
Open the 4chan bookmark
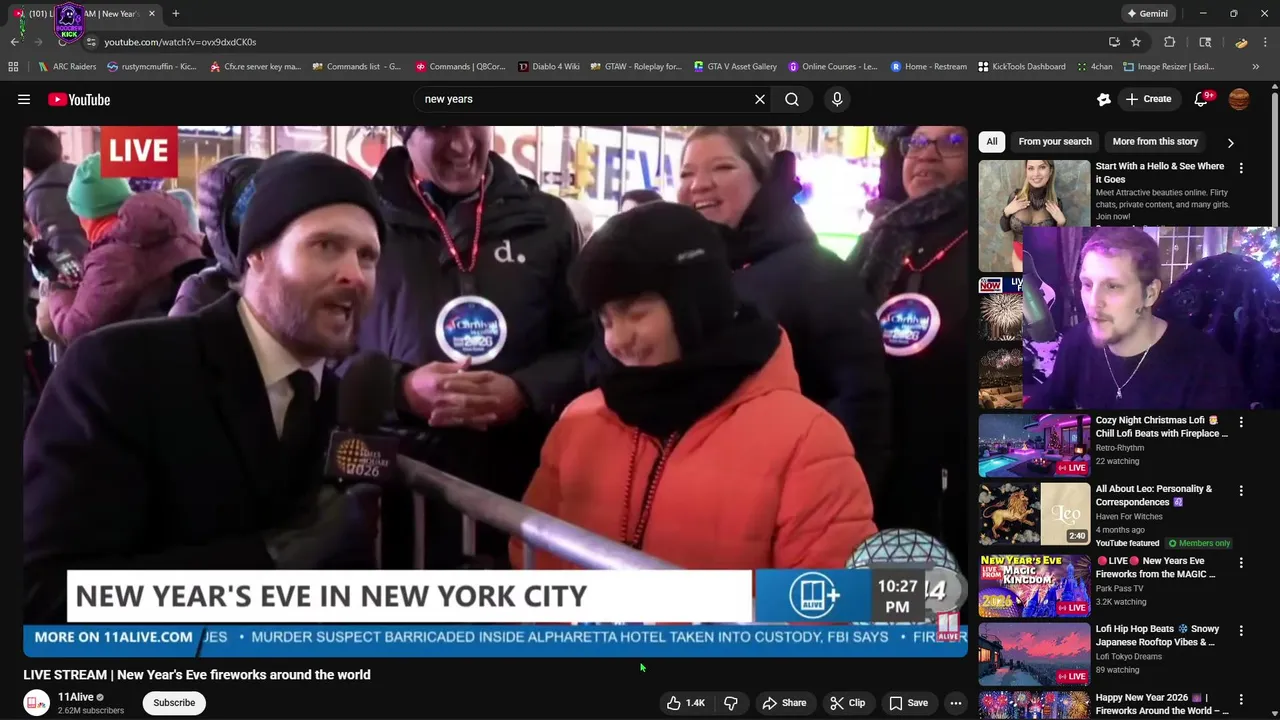[1094, 67]
